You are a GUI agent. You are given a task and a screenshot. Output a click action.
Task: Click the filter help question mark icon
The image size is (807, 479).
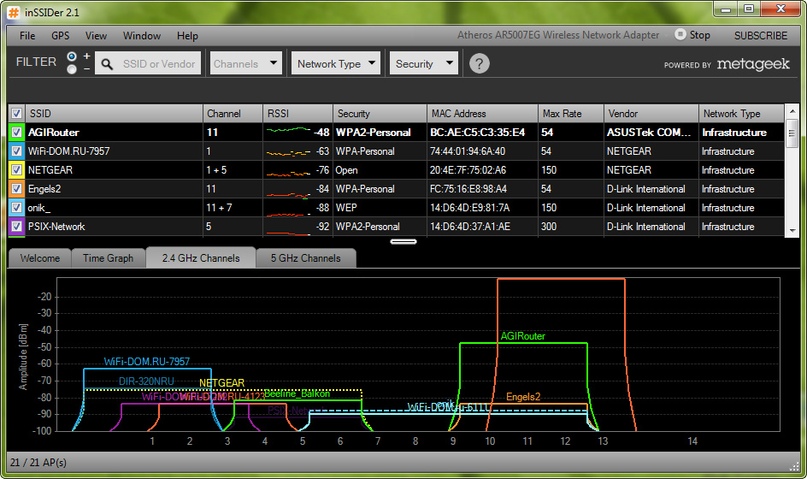tap(480, 64)
